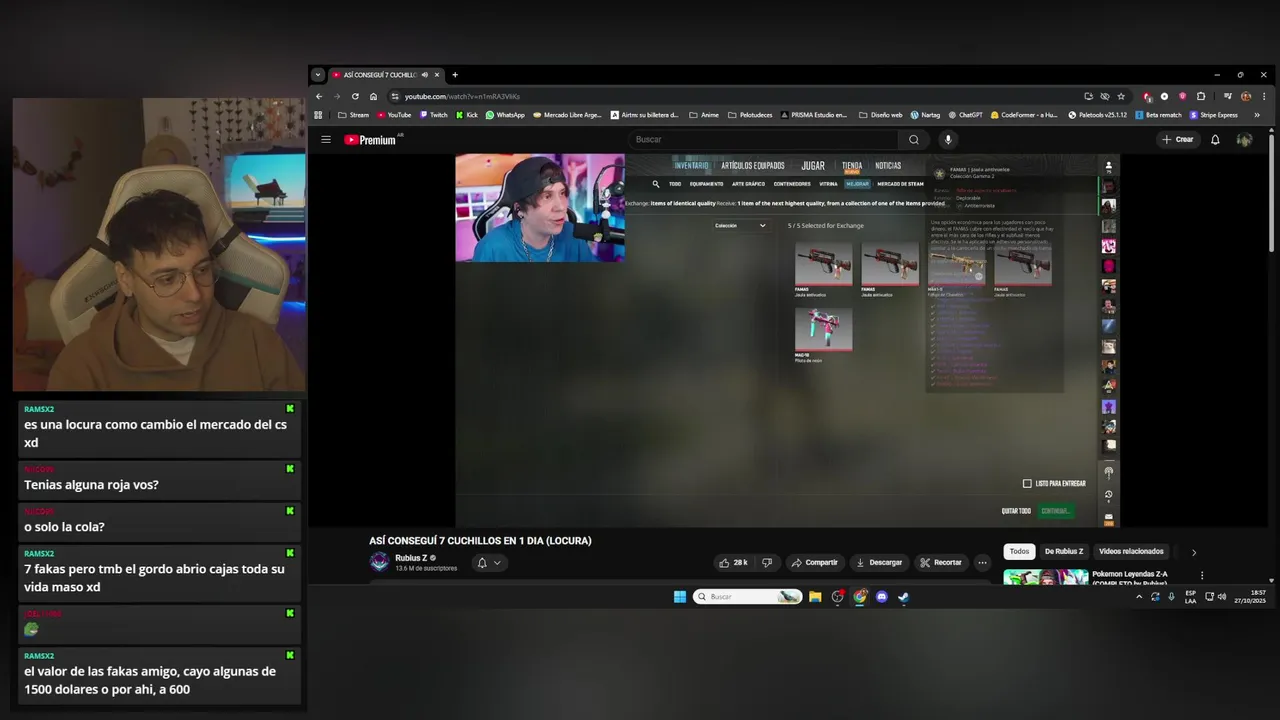1280x720 pixels.
Task: Click the Compartir button
Action: coord(814,563)
